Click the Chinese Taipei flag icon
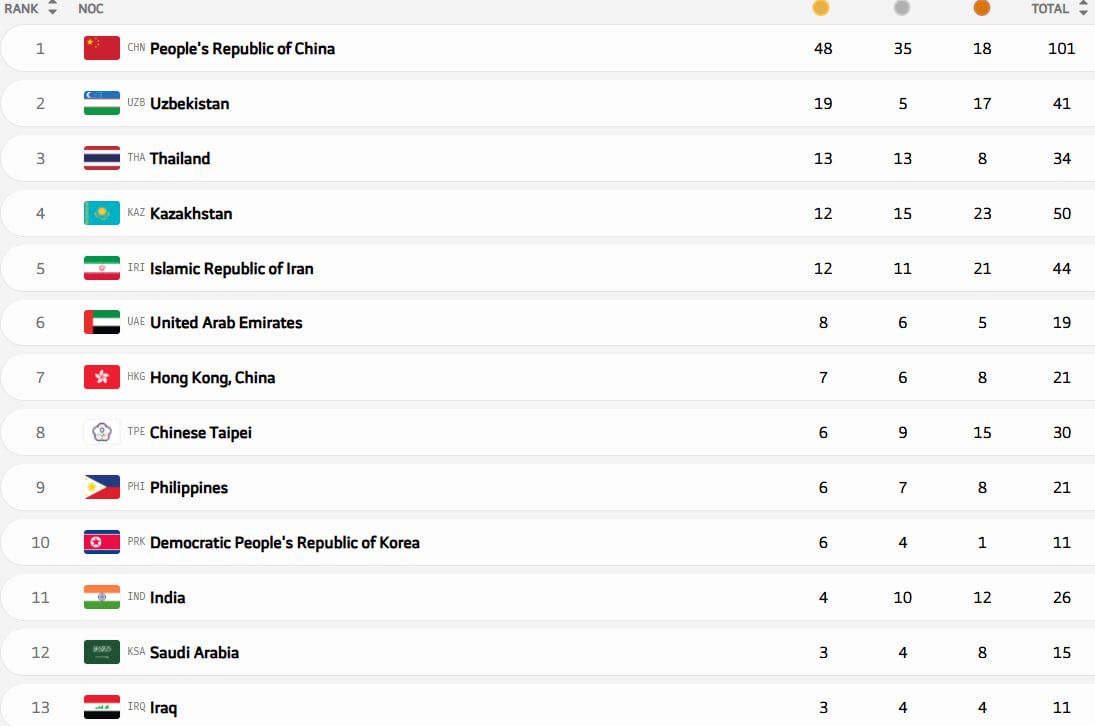1095x726 pixels. pyautogui.click(x=102, y=432)
